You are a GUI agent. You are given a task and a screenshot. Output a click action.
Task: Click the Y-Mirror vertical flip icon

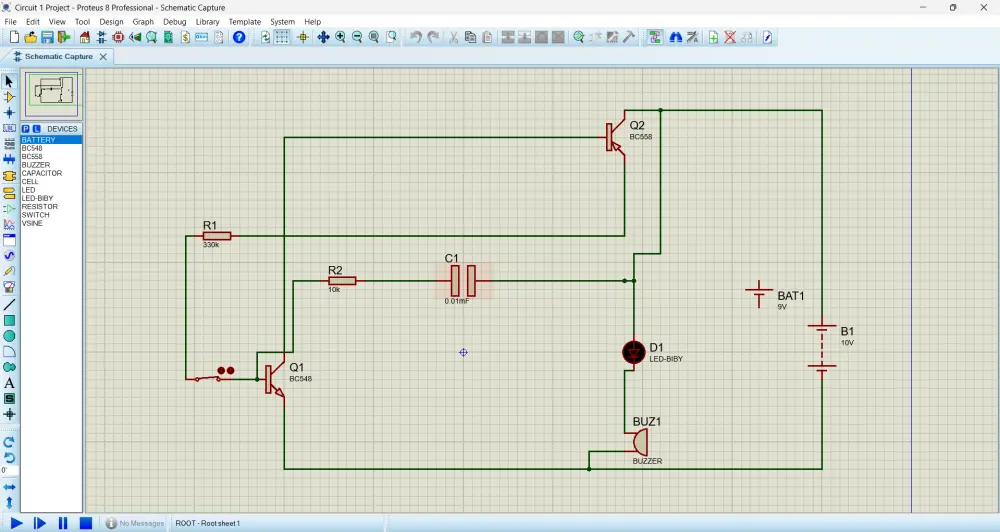9,503
